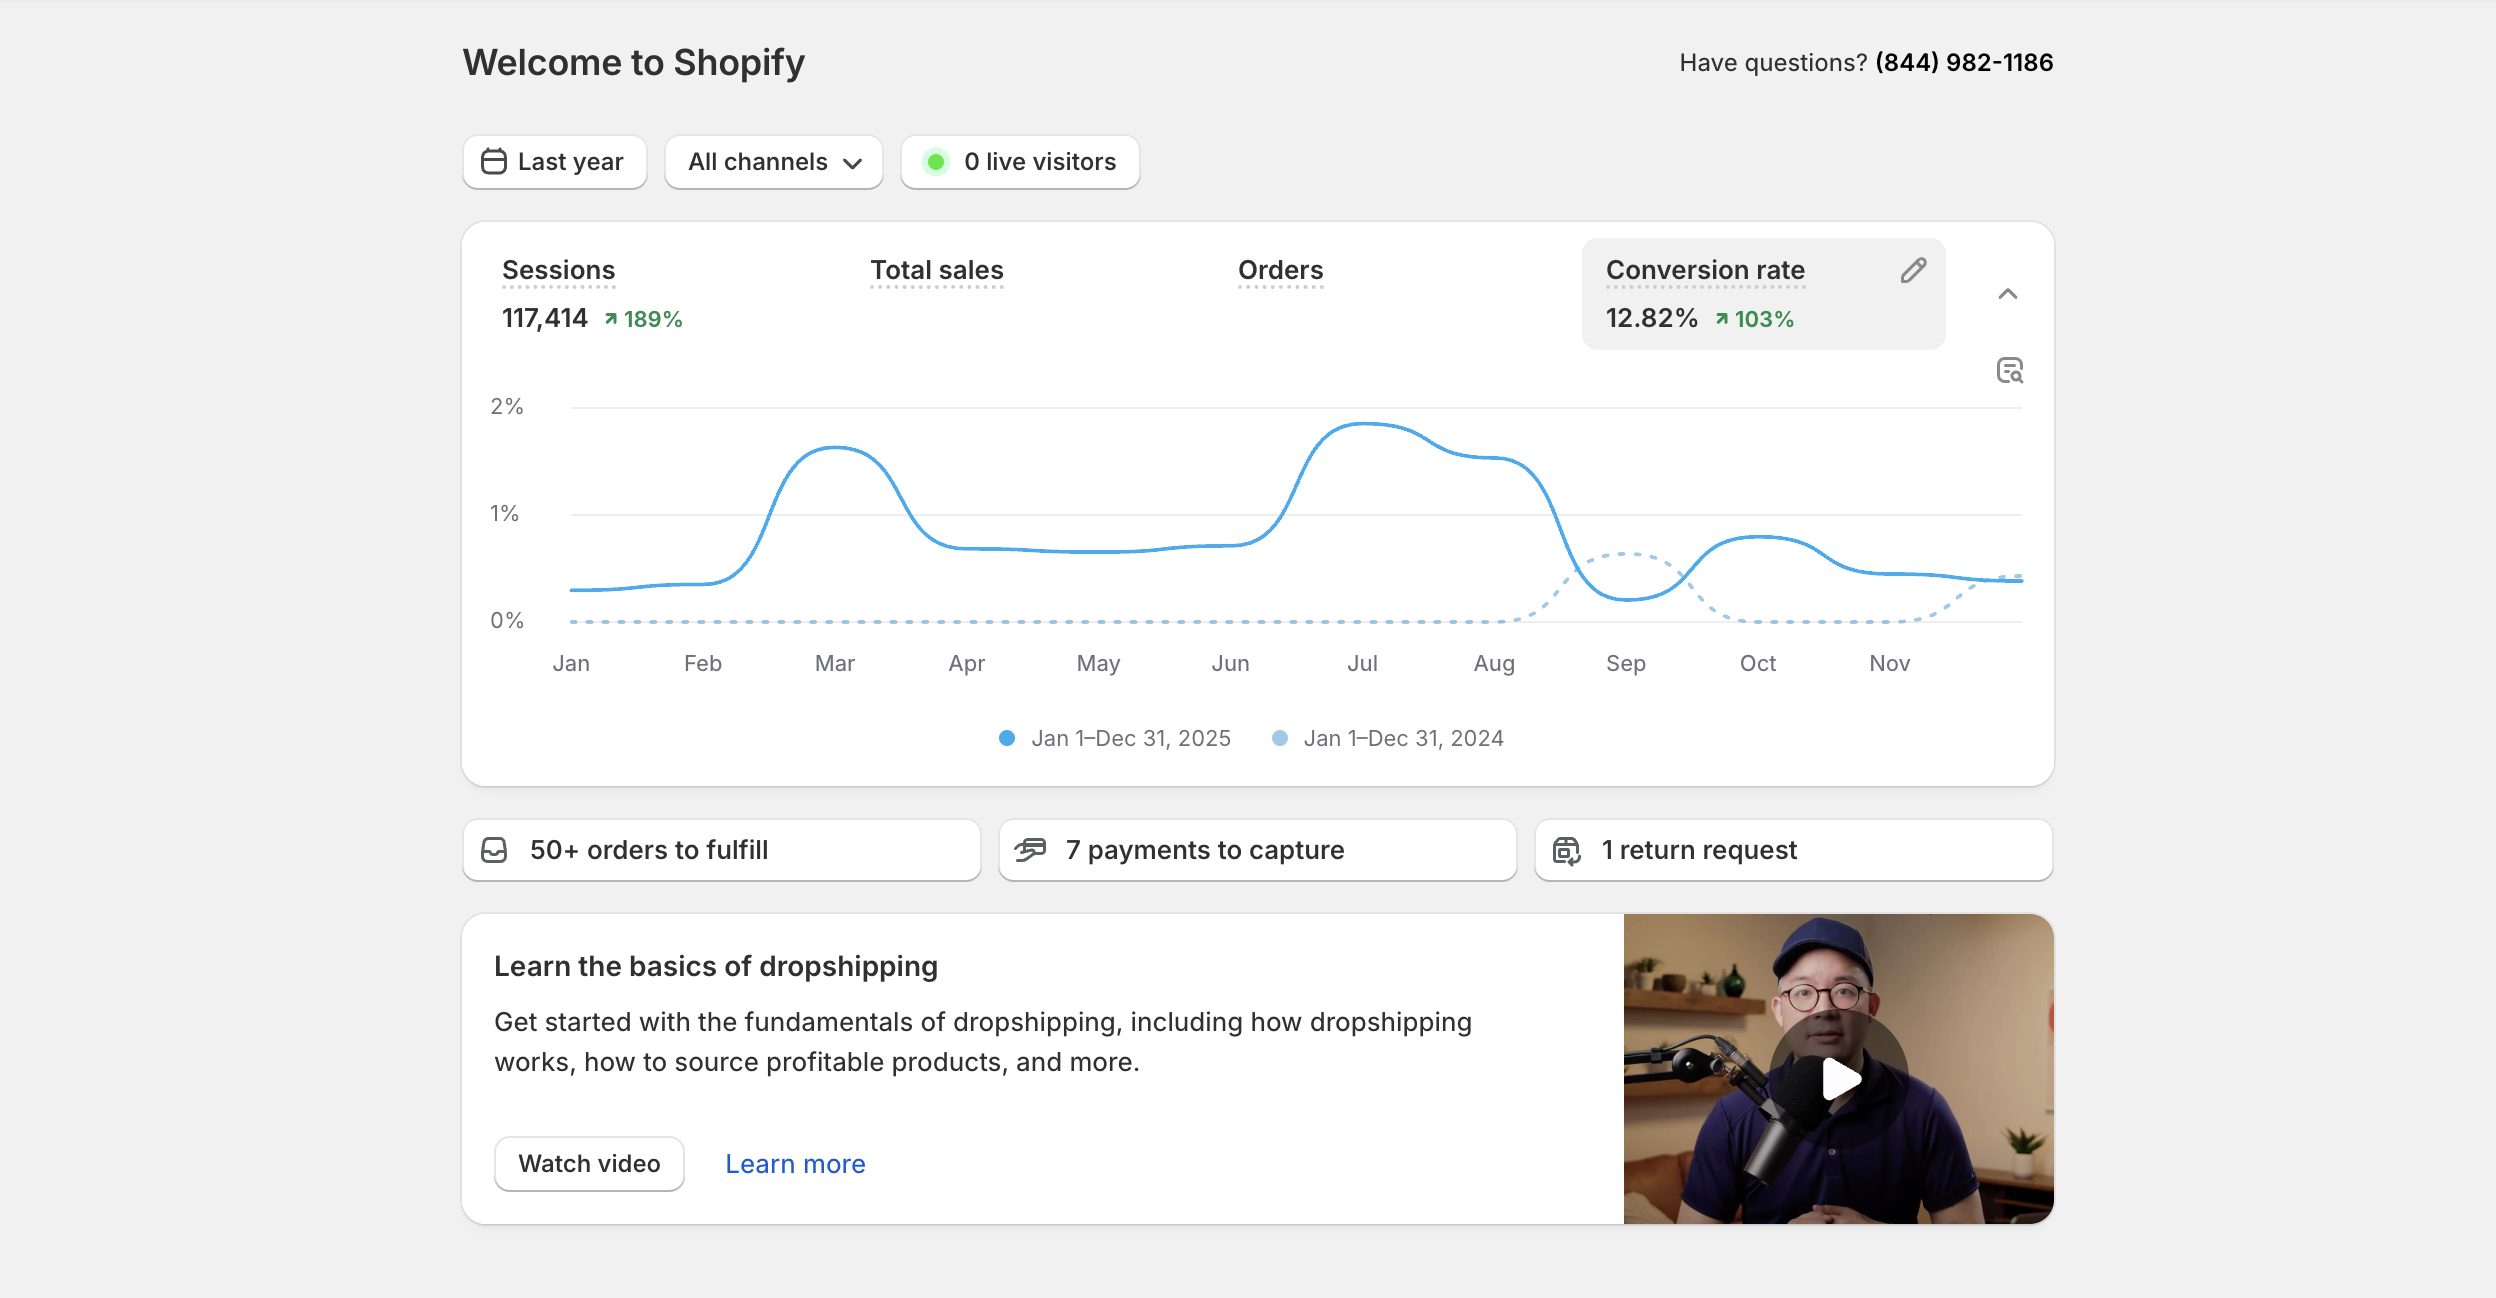Click the pencil edit icon on Conversion rate
This screenshot has height=1298, width=2496.
1913,271
